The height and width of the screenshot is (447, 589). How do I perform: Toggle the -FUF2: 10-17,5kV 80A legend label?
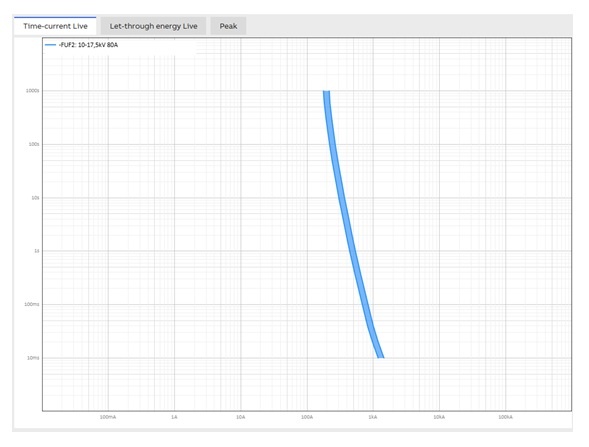(x=88, y=45)
